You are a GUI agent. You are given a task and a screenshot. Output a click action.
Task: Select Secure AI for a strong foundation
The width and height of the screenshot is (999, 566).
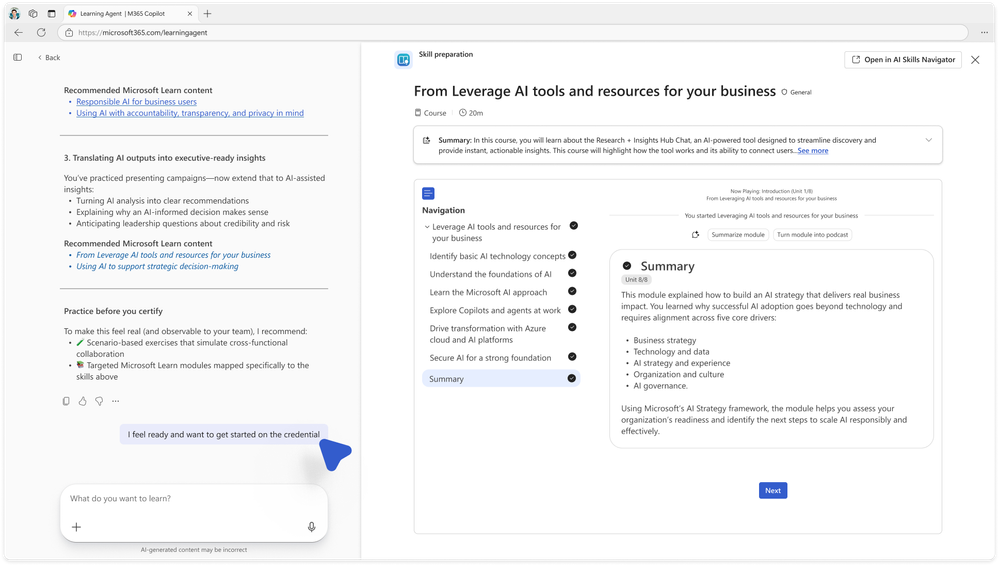point(491,358)
